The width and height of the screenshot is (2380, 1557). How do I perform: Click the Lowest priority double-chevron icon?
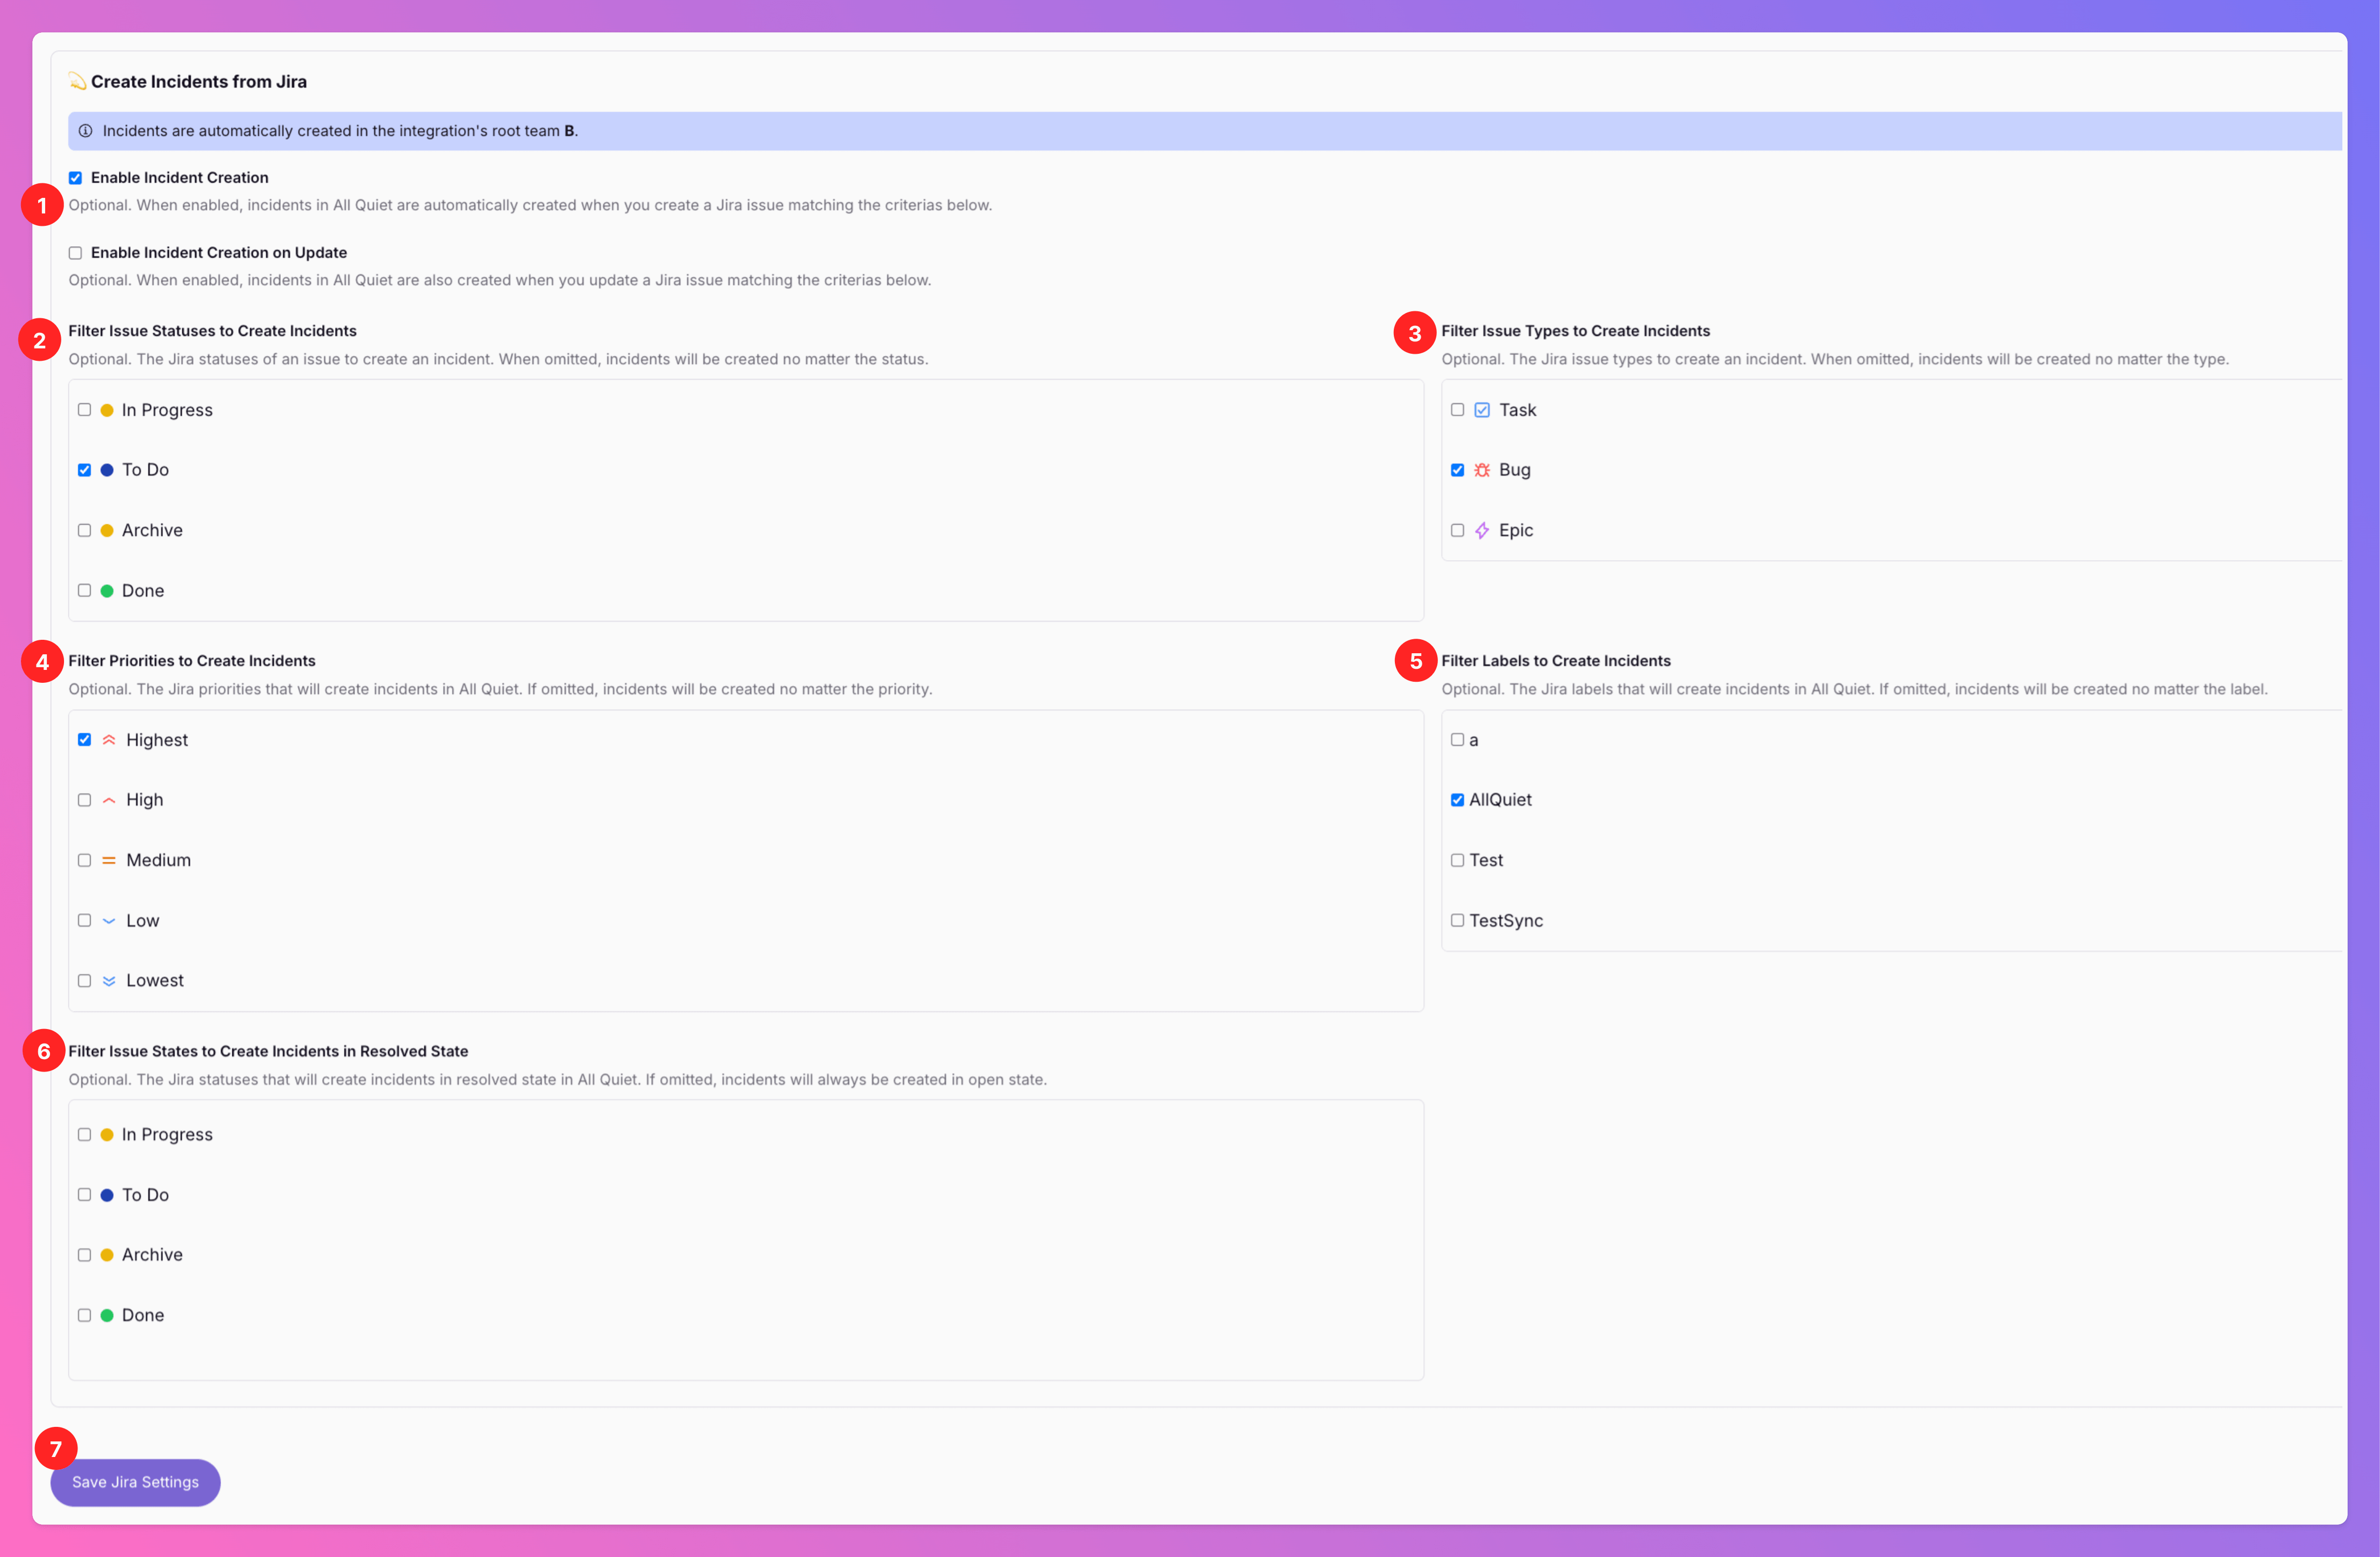109,981
